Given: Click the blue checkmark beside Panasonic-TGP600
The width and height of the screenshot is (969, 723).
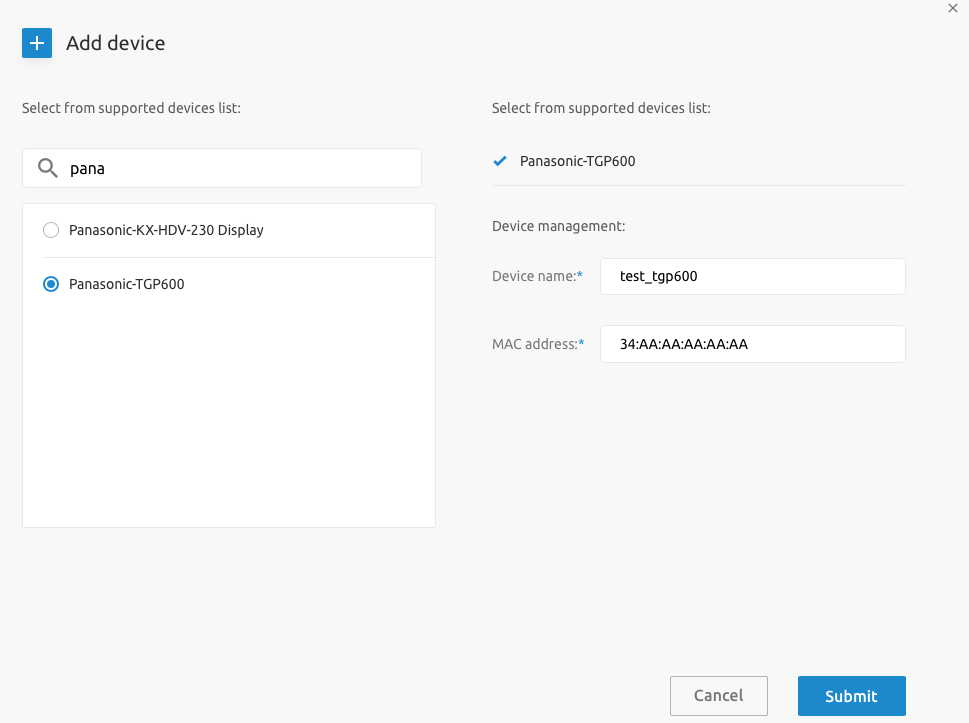Looking at the screenshot, I should pyautogui.click(x=500, y=161).
